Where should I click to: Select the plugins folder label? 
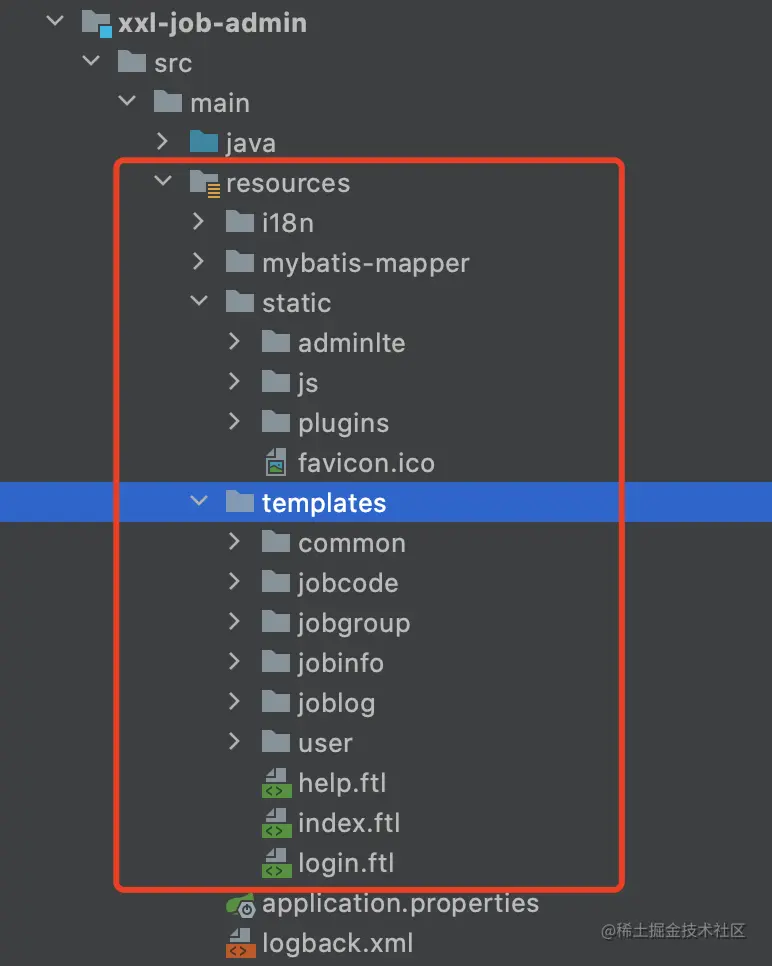[343, 423]
